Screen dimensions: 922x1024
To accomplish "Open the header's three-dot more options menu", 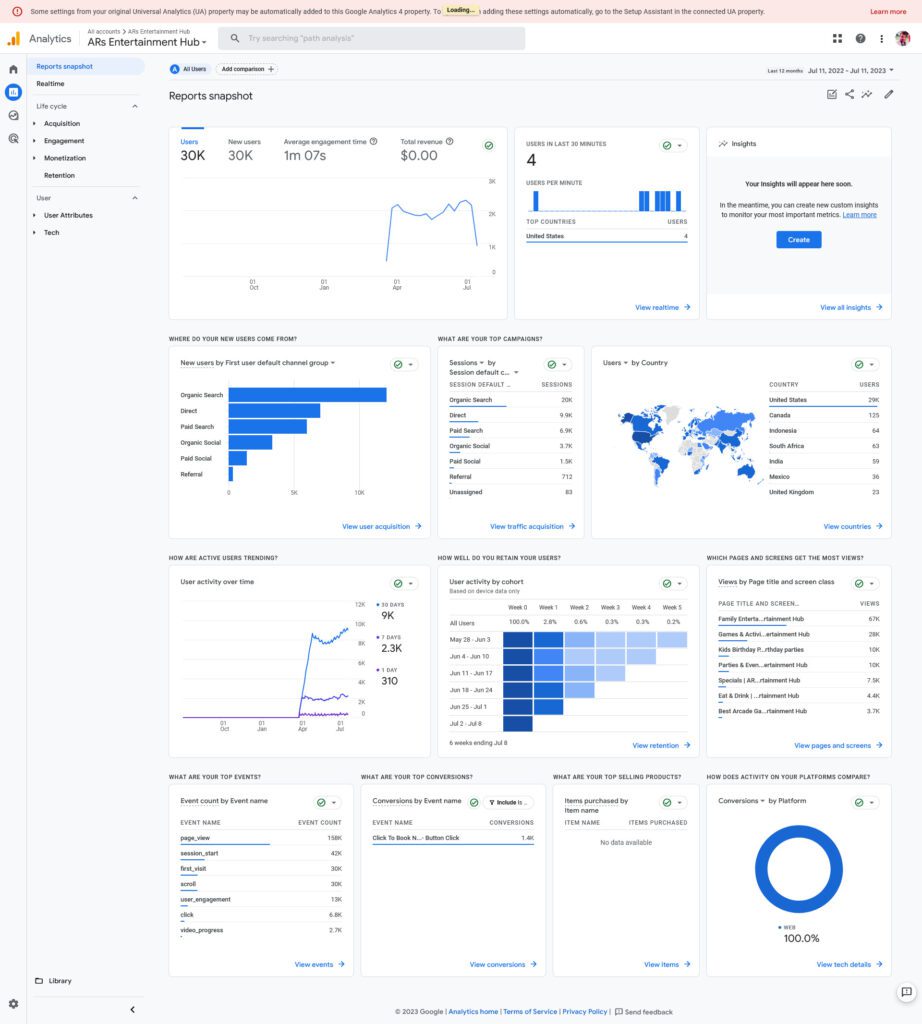I will point(882,39).
